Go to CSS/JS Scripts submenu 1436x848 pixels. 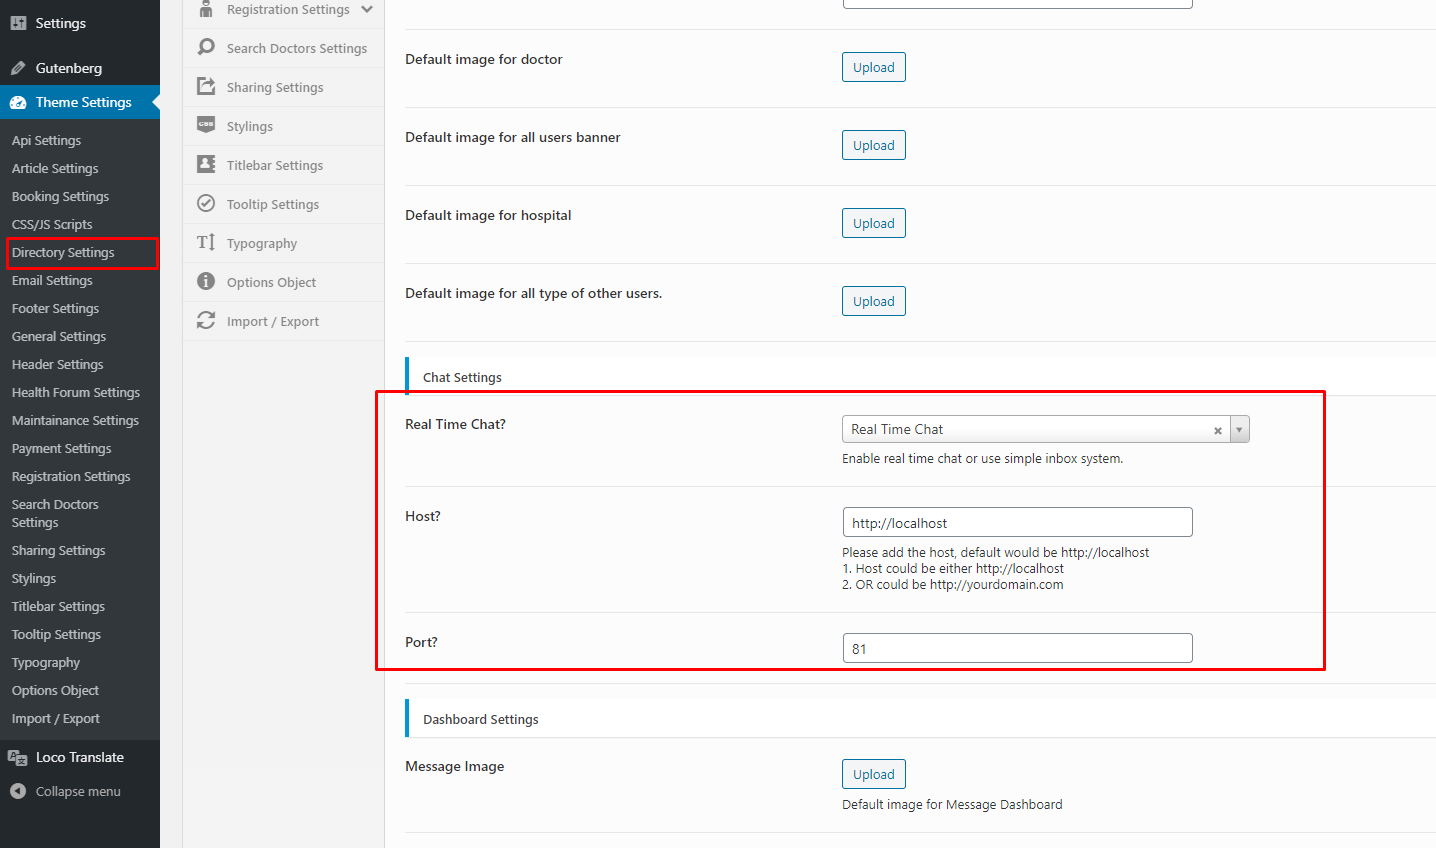52,224
